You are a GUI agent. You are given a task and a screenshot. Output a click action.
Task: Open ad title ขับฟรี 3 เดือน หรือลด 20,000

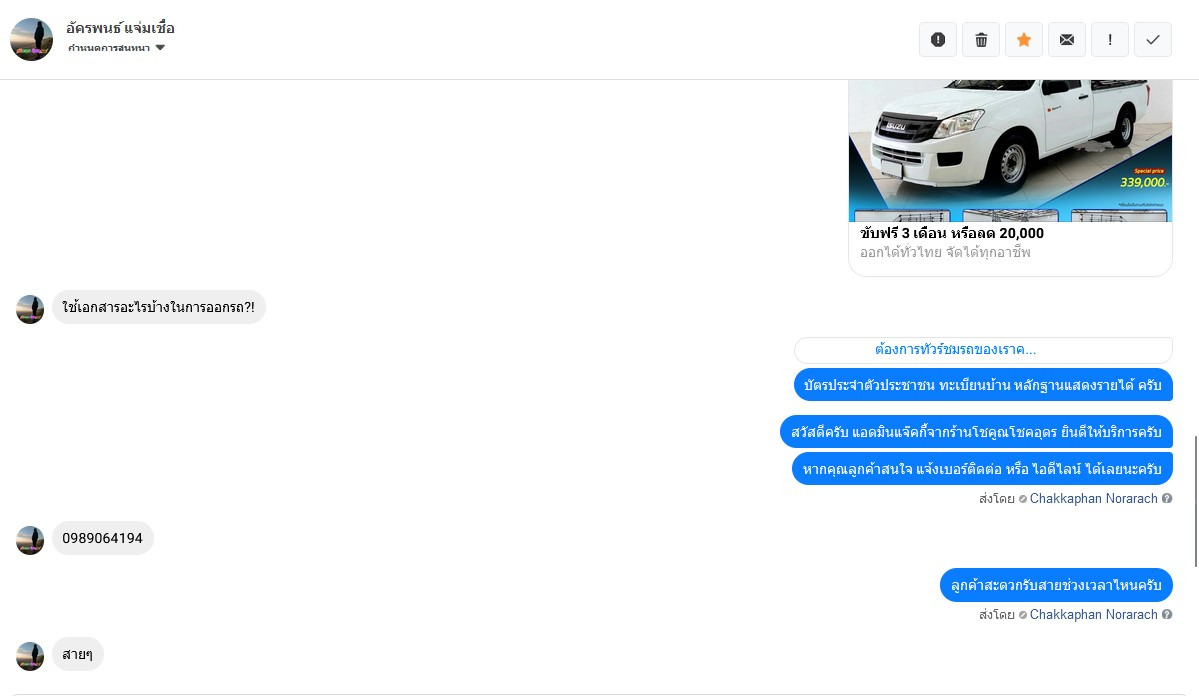952,233
